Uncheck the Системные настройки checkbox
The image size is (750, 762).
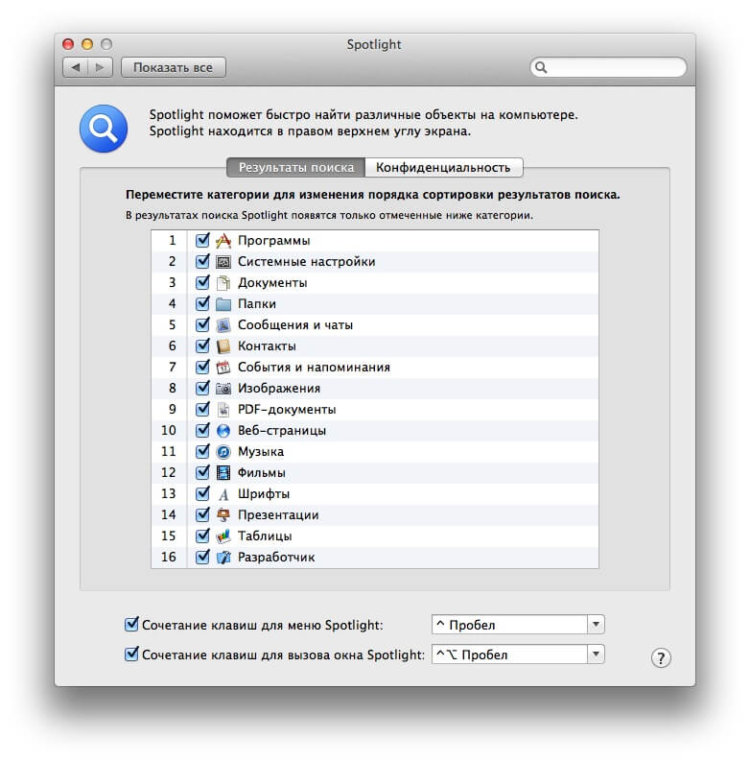[202, 261]
